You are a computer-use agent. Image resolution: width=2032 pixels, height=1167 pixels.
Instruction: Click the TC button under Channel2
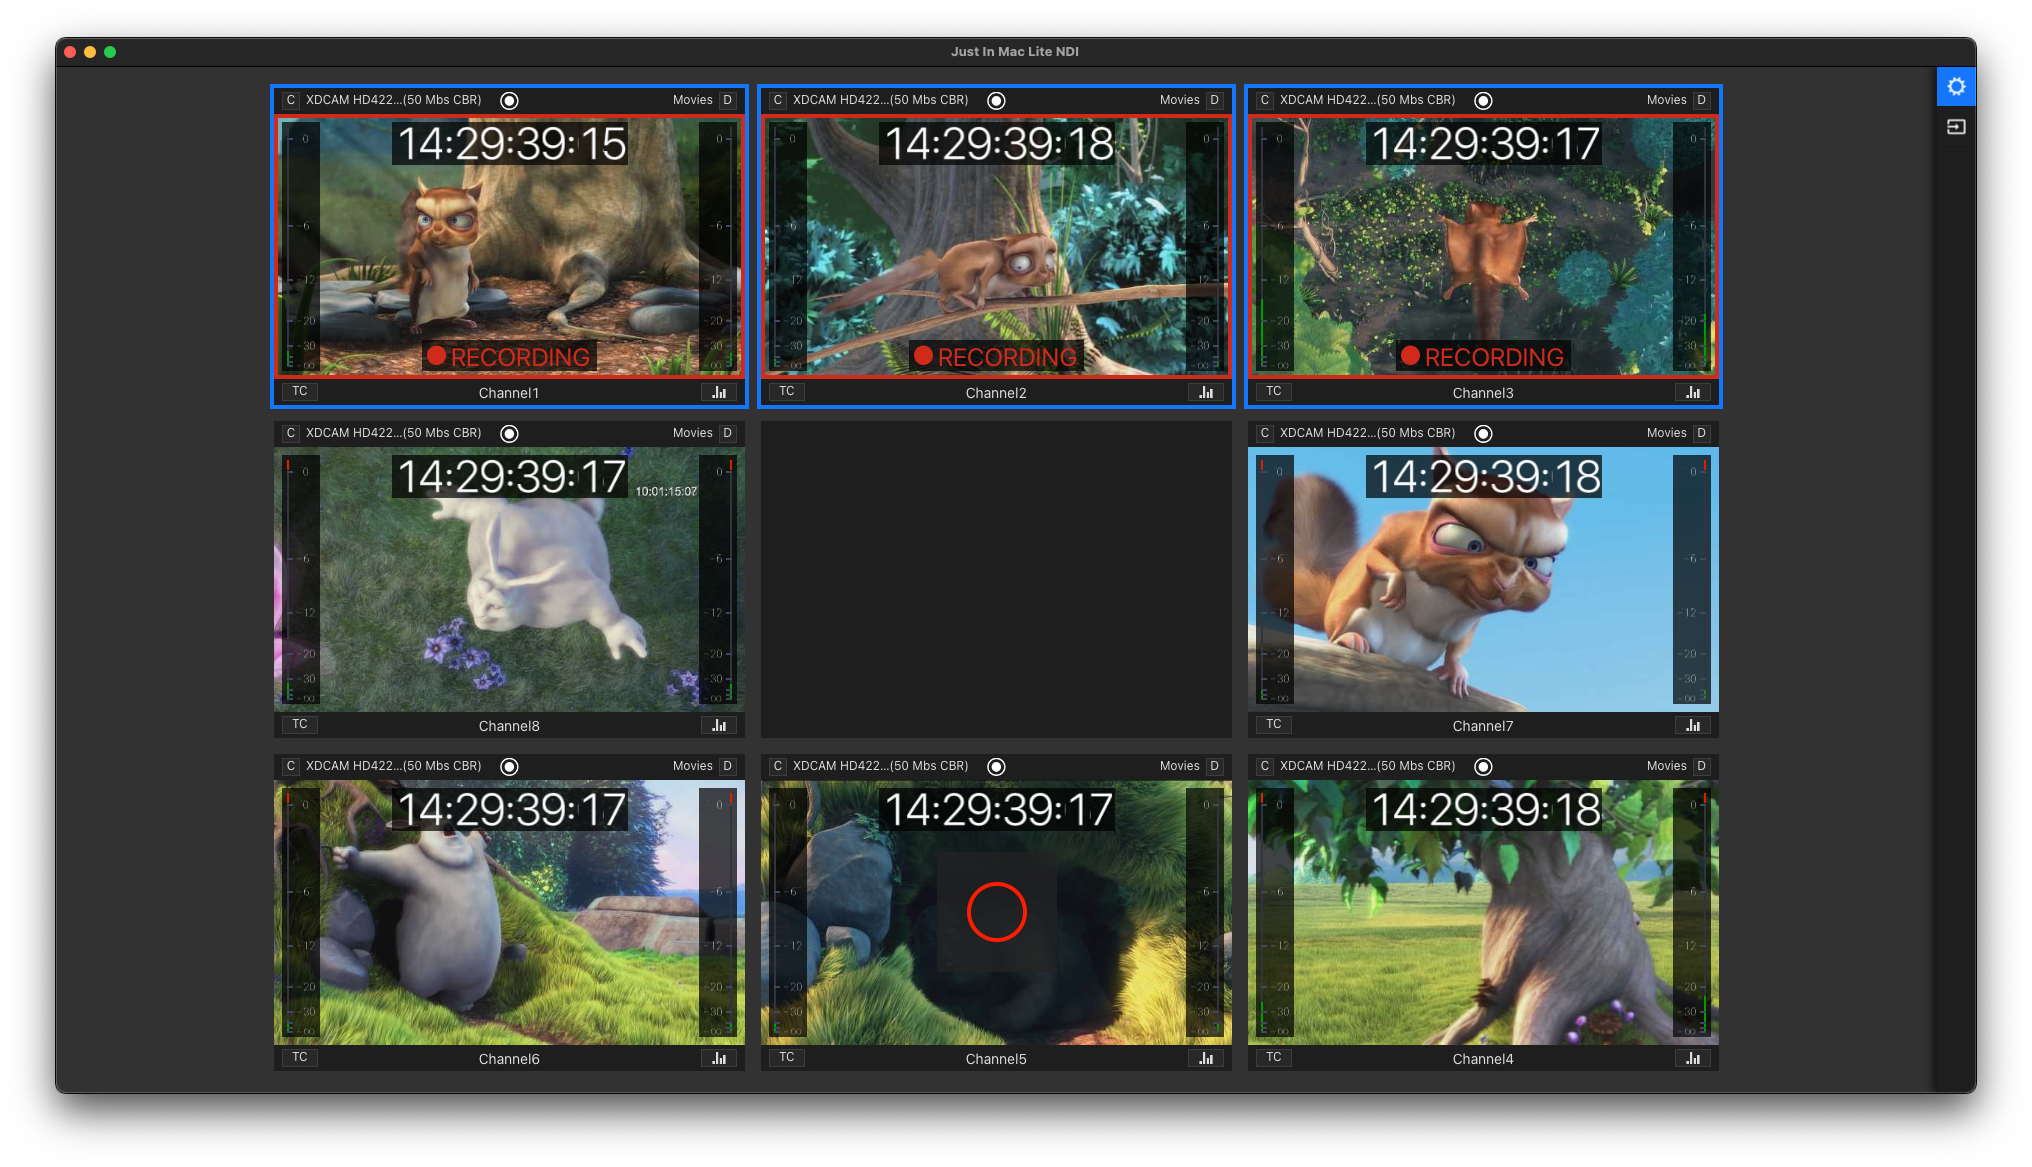click(787, 391)
